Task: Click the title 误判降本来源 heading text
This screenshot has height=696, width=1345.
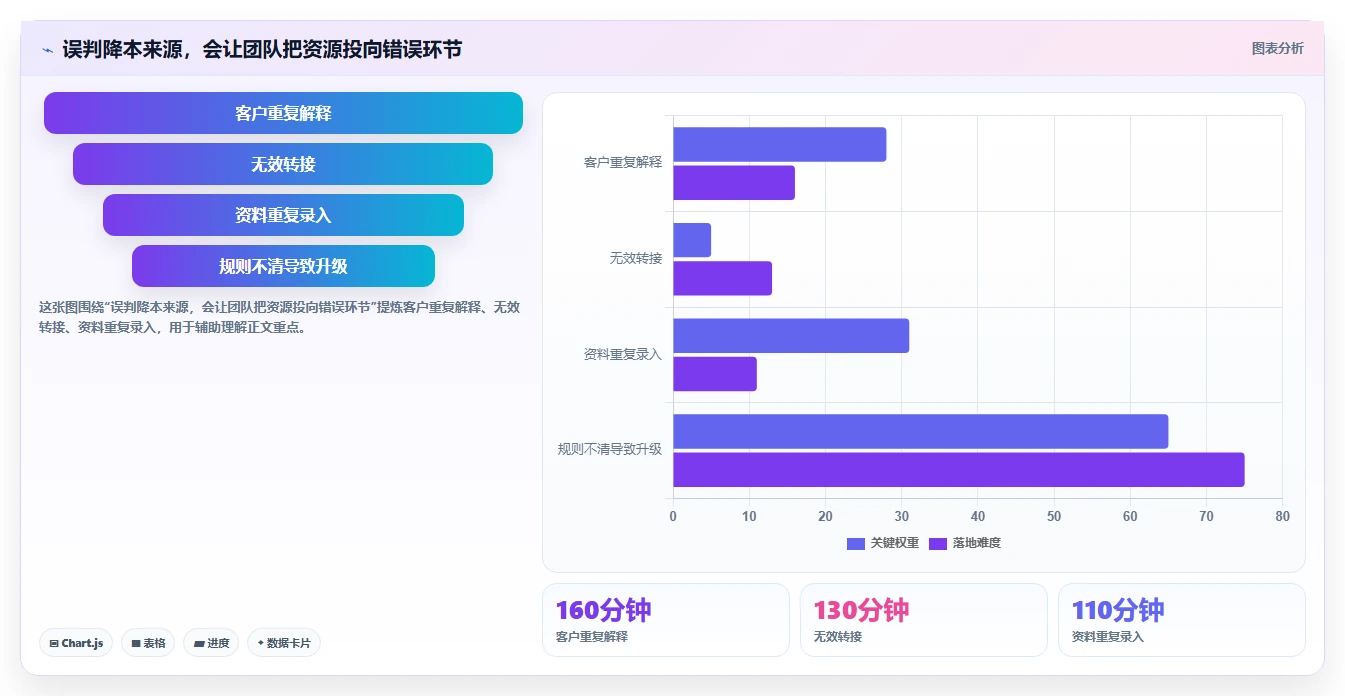Action: point(262,49)
